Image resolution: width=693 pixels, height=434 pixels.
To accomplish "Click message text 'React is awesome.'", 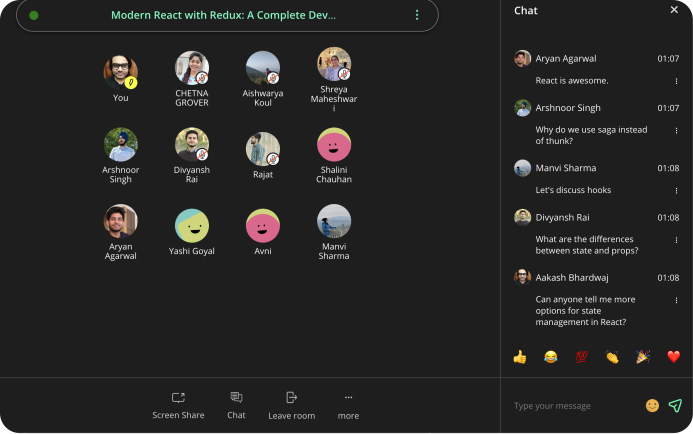I will tap(572, 80).
